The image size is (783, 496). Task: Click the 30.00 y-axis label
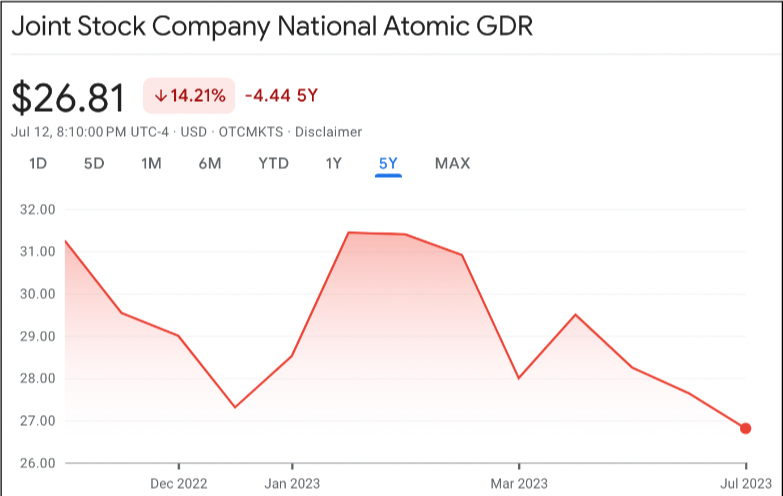tap(37, 294)
